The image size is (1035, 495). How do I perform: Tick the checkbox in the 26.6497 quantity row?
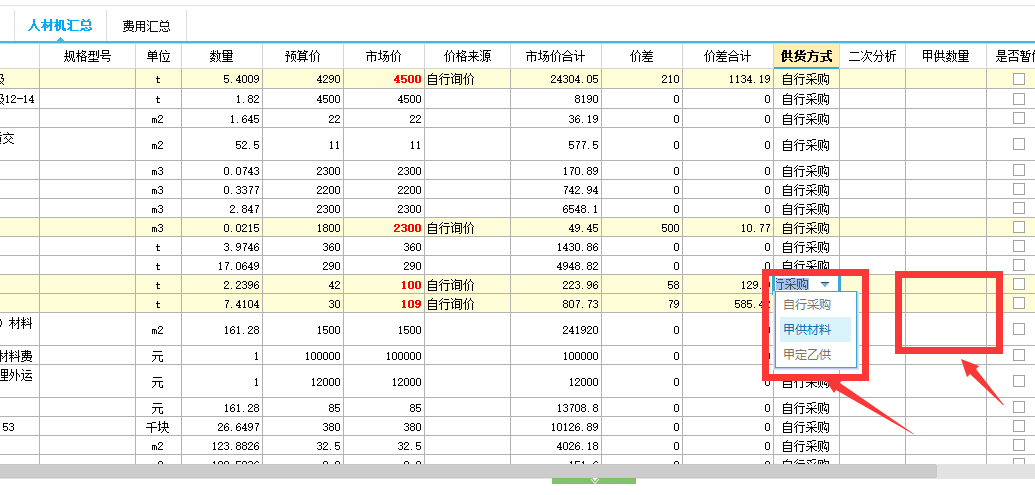[1018, 426]
